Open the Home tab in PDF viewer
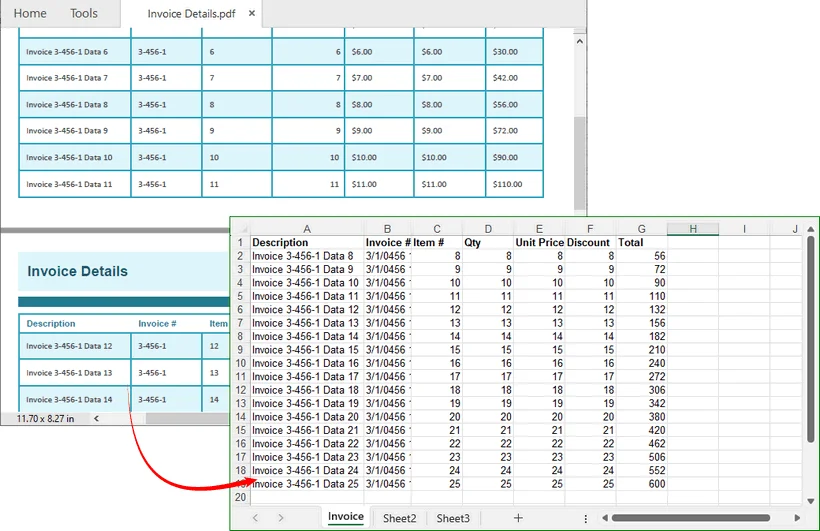820x531 pixels. [x=30, y=13]
